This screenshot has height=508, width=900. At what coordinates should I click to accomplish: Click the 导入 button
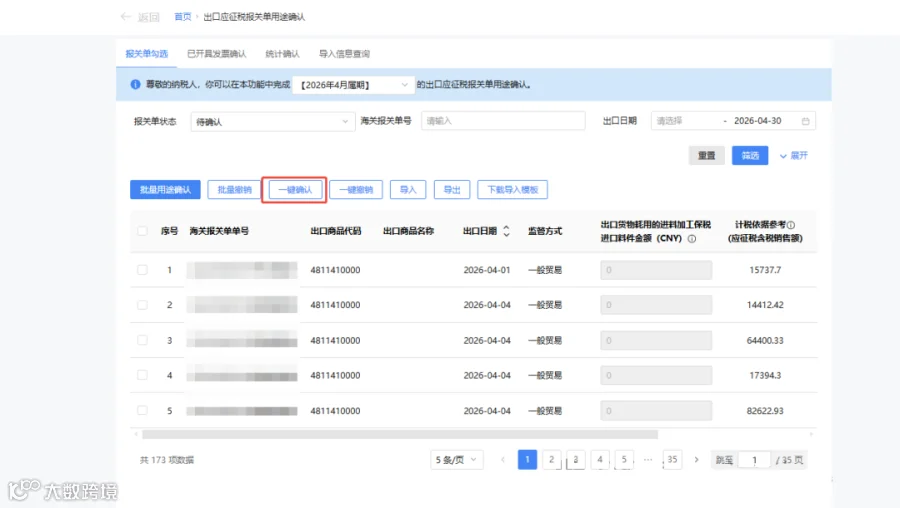pyautogui.click(x=408, y=189)
